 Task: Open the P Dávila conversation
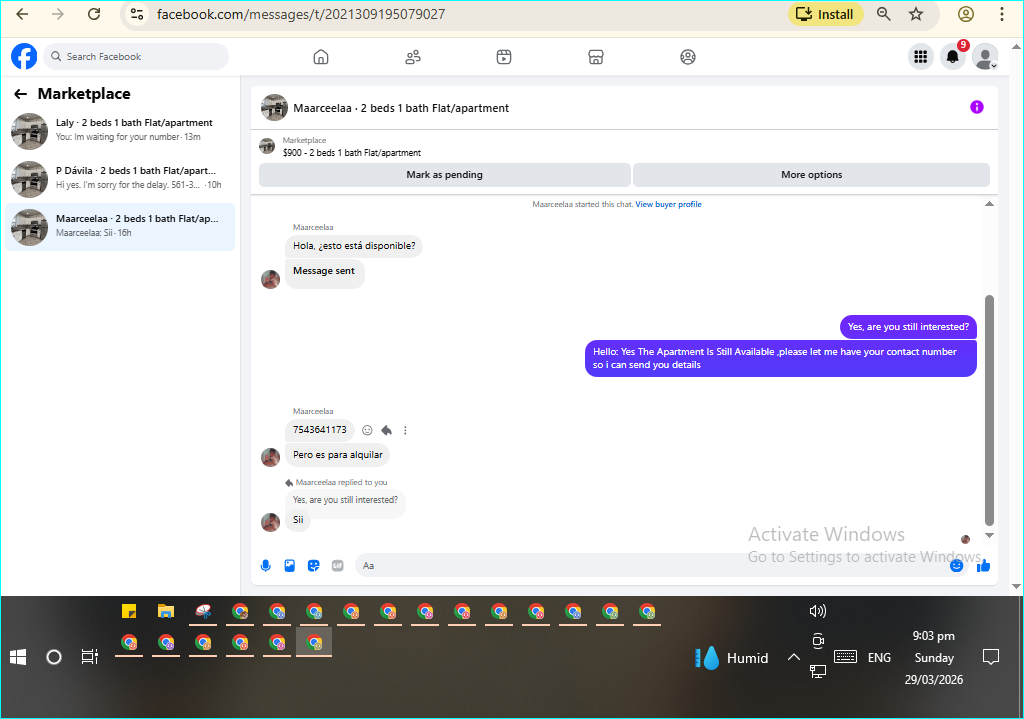pyautogui.click(x=120, y=178)
